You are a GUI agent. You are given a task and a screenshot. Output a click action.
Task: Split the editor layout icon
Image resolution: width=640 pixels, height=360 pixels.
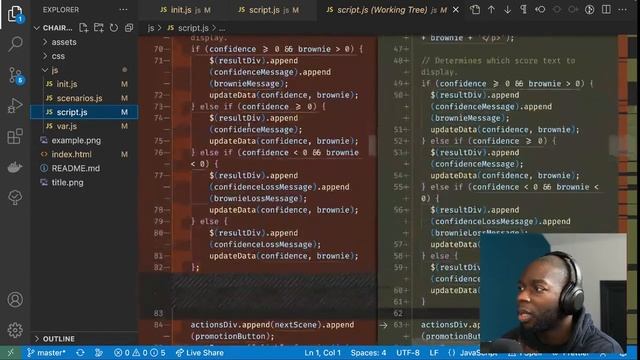click(x=606, y=9)
